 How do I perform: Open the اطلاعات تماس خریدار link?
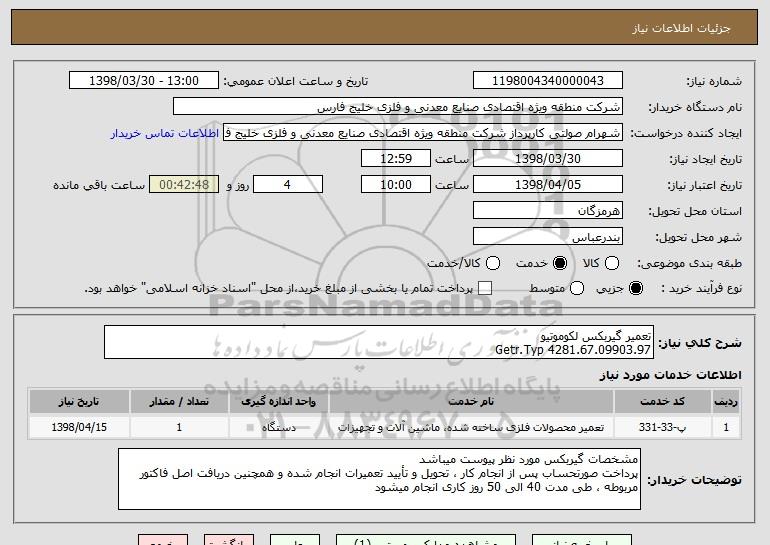(x=165, y=134)
